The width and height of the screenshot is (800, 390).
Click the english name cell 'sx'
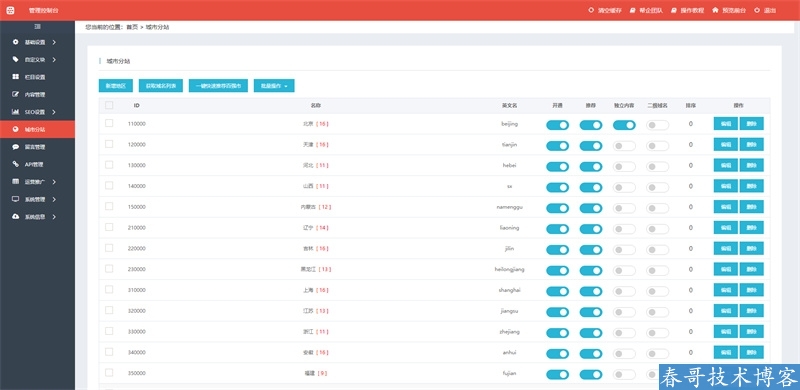coord(510,186)
